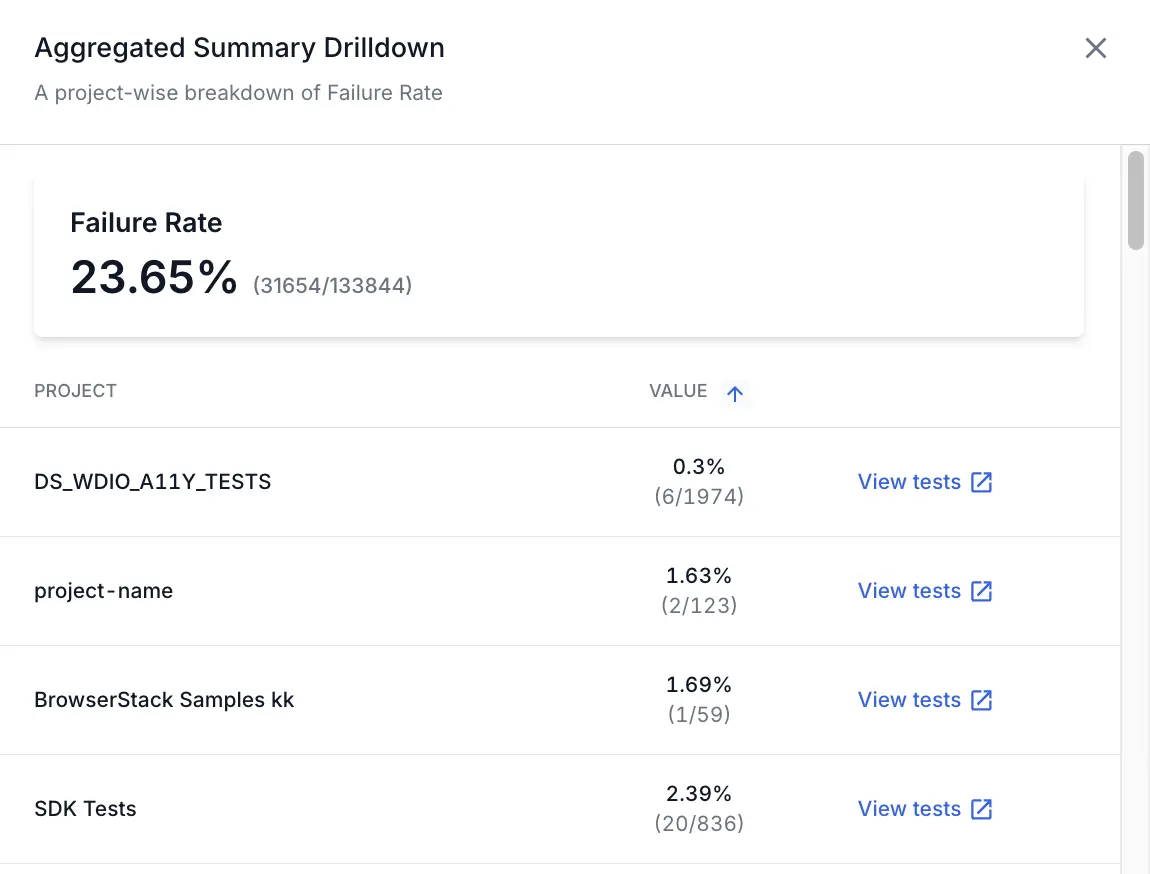Open external link icon for BrowserStack Samples kk
Screen dimensions: 1150x874
[x=982, y=700]
